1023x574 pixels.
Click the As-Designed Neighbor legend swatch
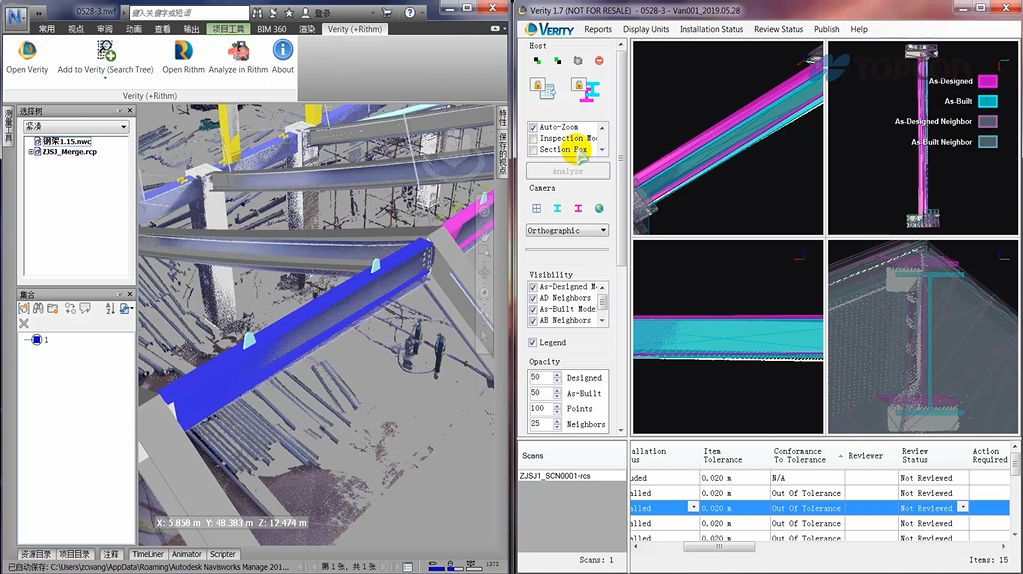pos(988,121)
